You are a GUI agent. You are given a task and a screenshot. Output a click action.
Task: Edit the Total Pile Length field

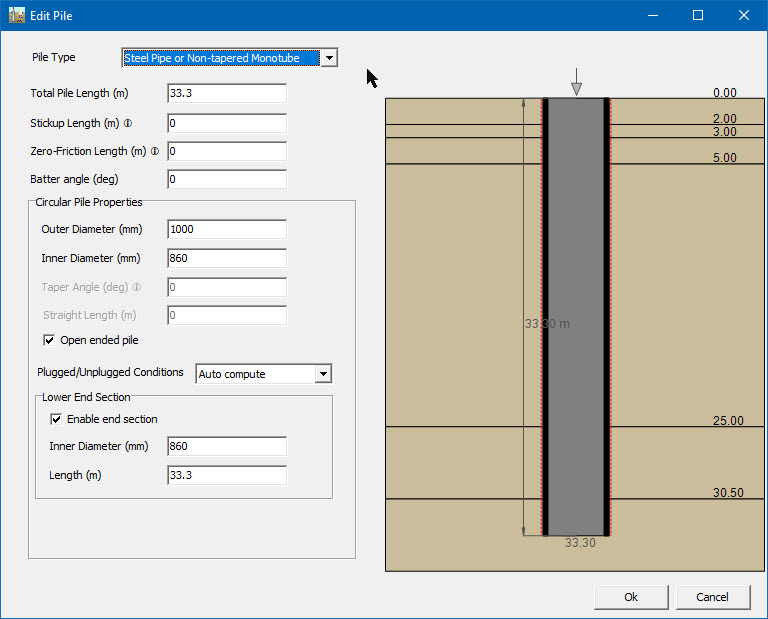pos(227,93)
